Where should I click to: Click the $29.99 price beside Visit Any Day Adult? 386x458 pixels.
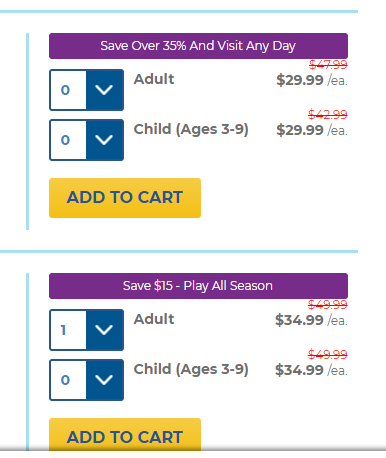pyautogui.click(x=300, y=80)
